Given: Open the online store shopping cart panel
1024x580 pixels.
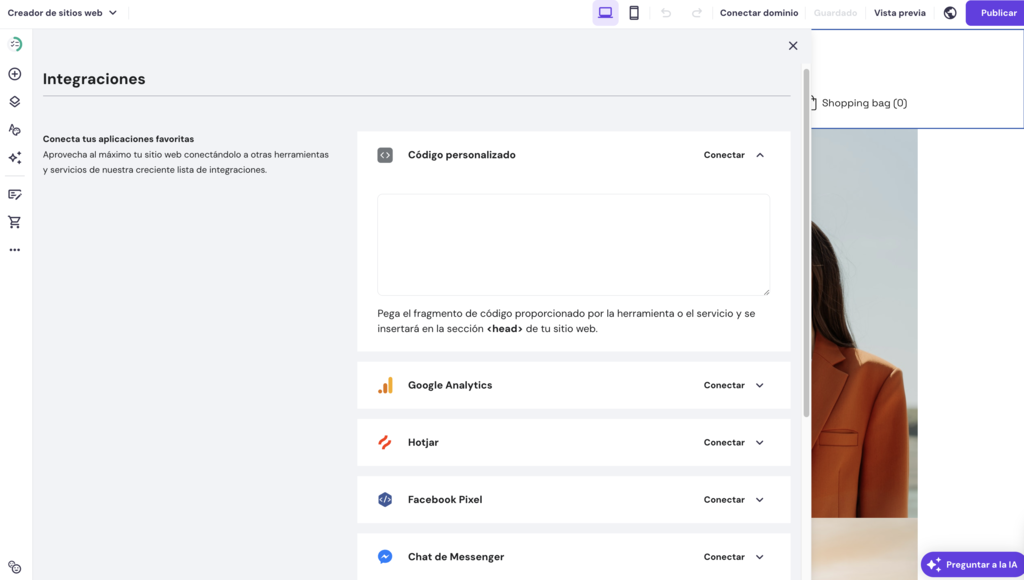Looking at the screenshot, I should tap(14, 221).
